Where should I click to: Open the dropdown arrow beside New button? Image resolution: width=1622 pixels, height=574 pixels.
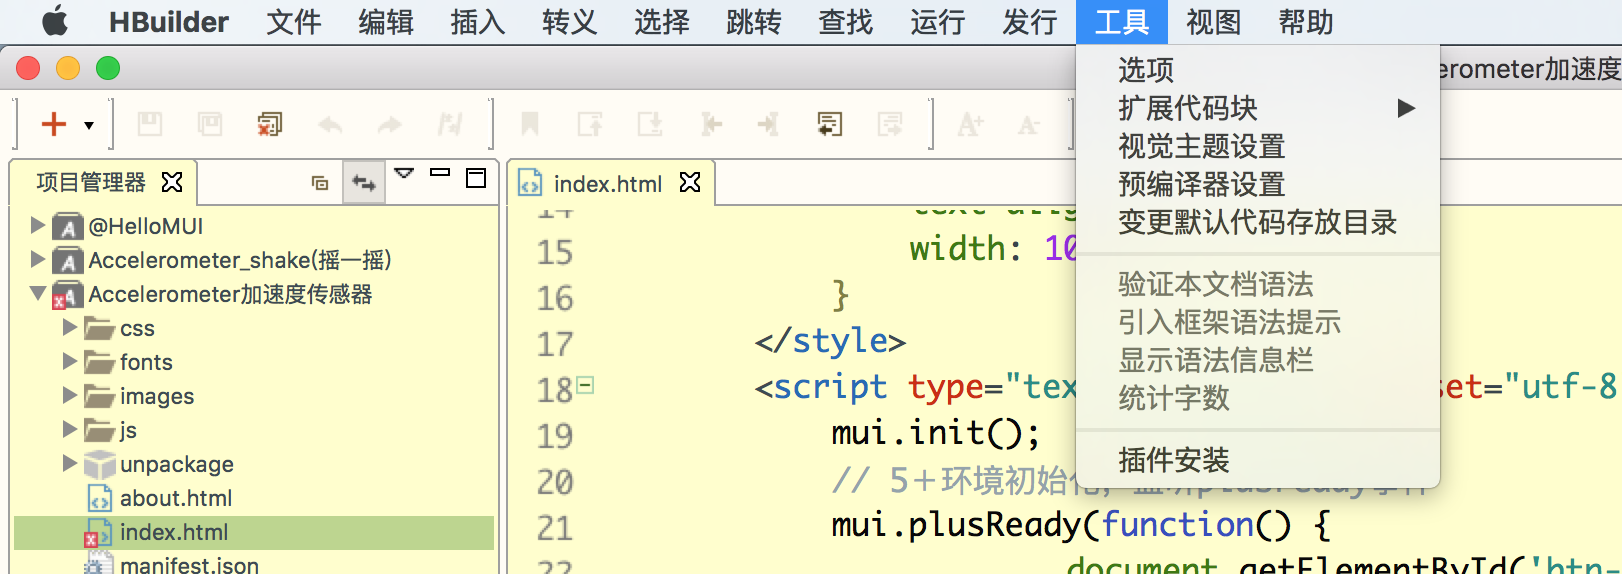[89, 125]
